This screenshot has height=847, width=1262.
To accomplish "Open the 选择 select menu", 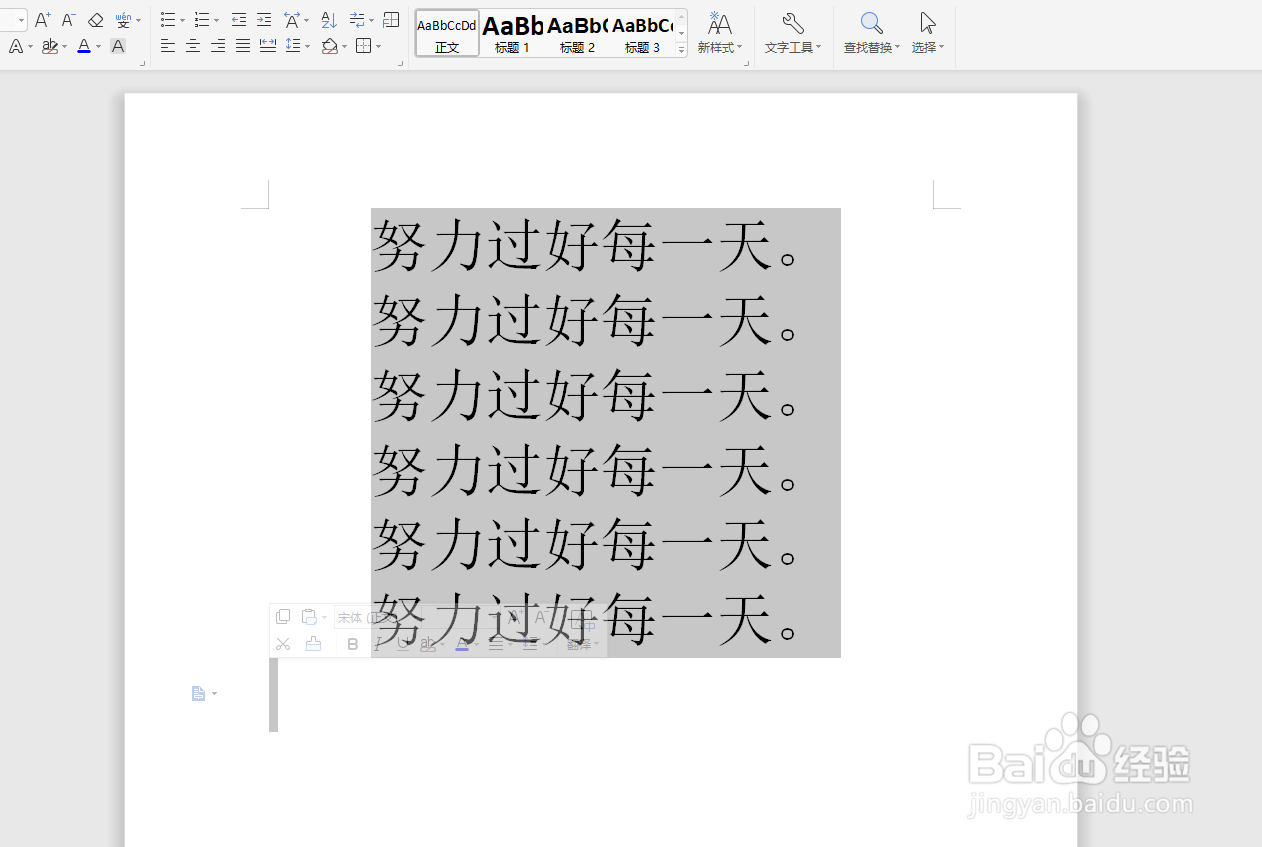I will click(x=928, y=33).
